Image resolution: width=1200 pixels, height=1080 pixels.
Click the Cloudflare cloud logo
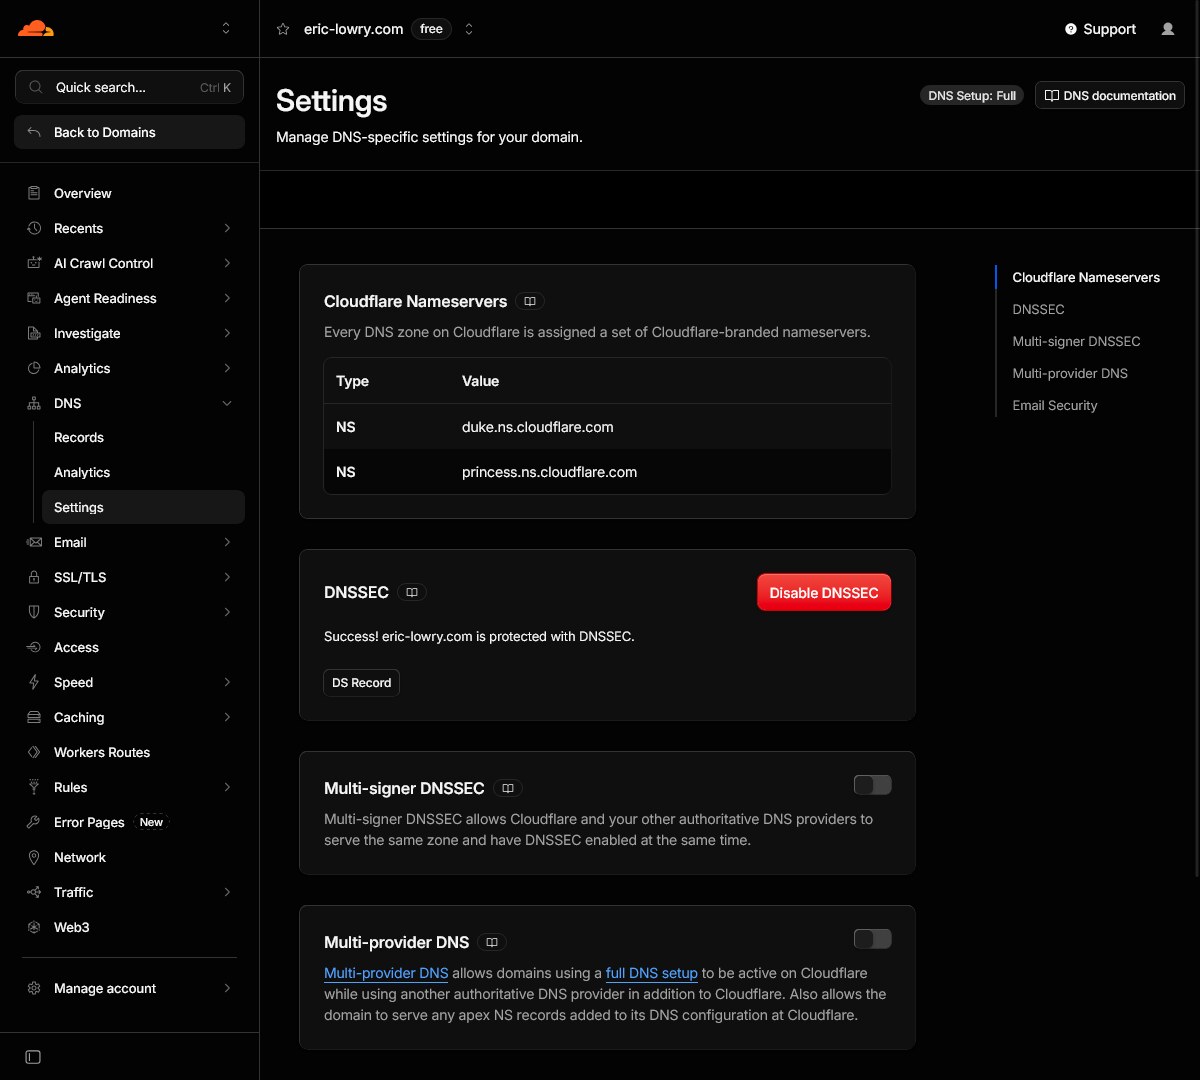pos(36,28)
